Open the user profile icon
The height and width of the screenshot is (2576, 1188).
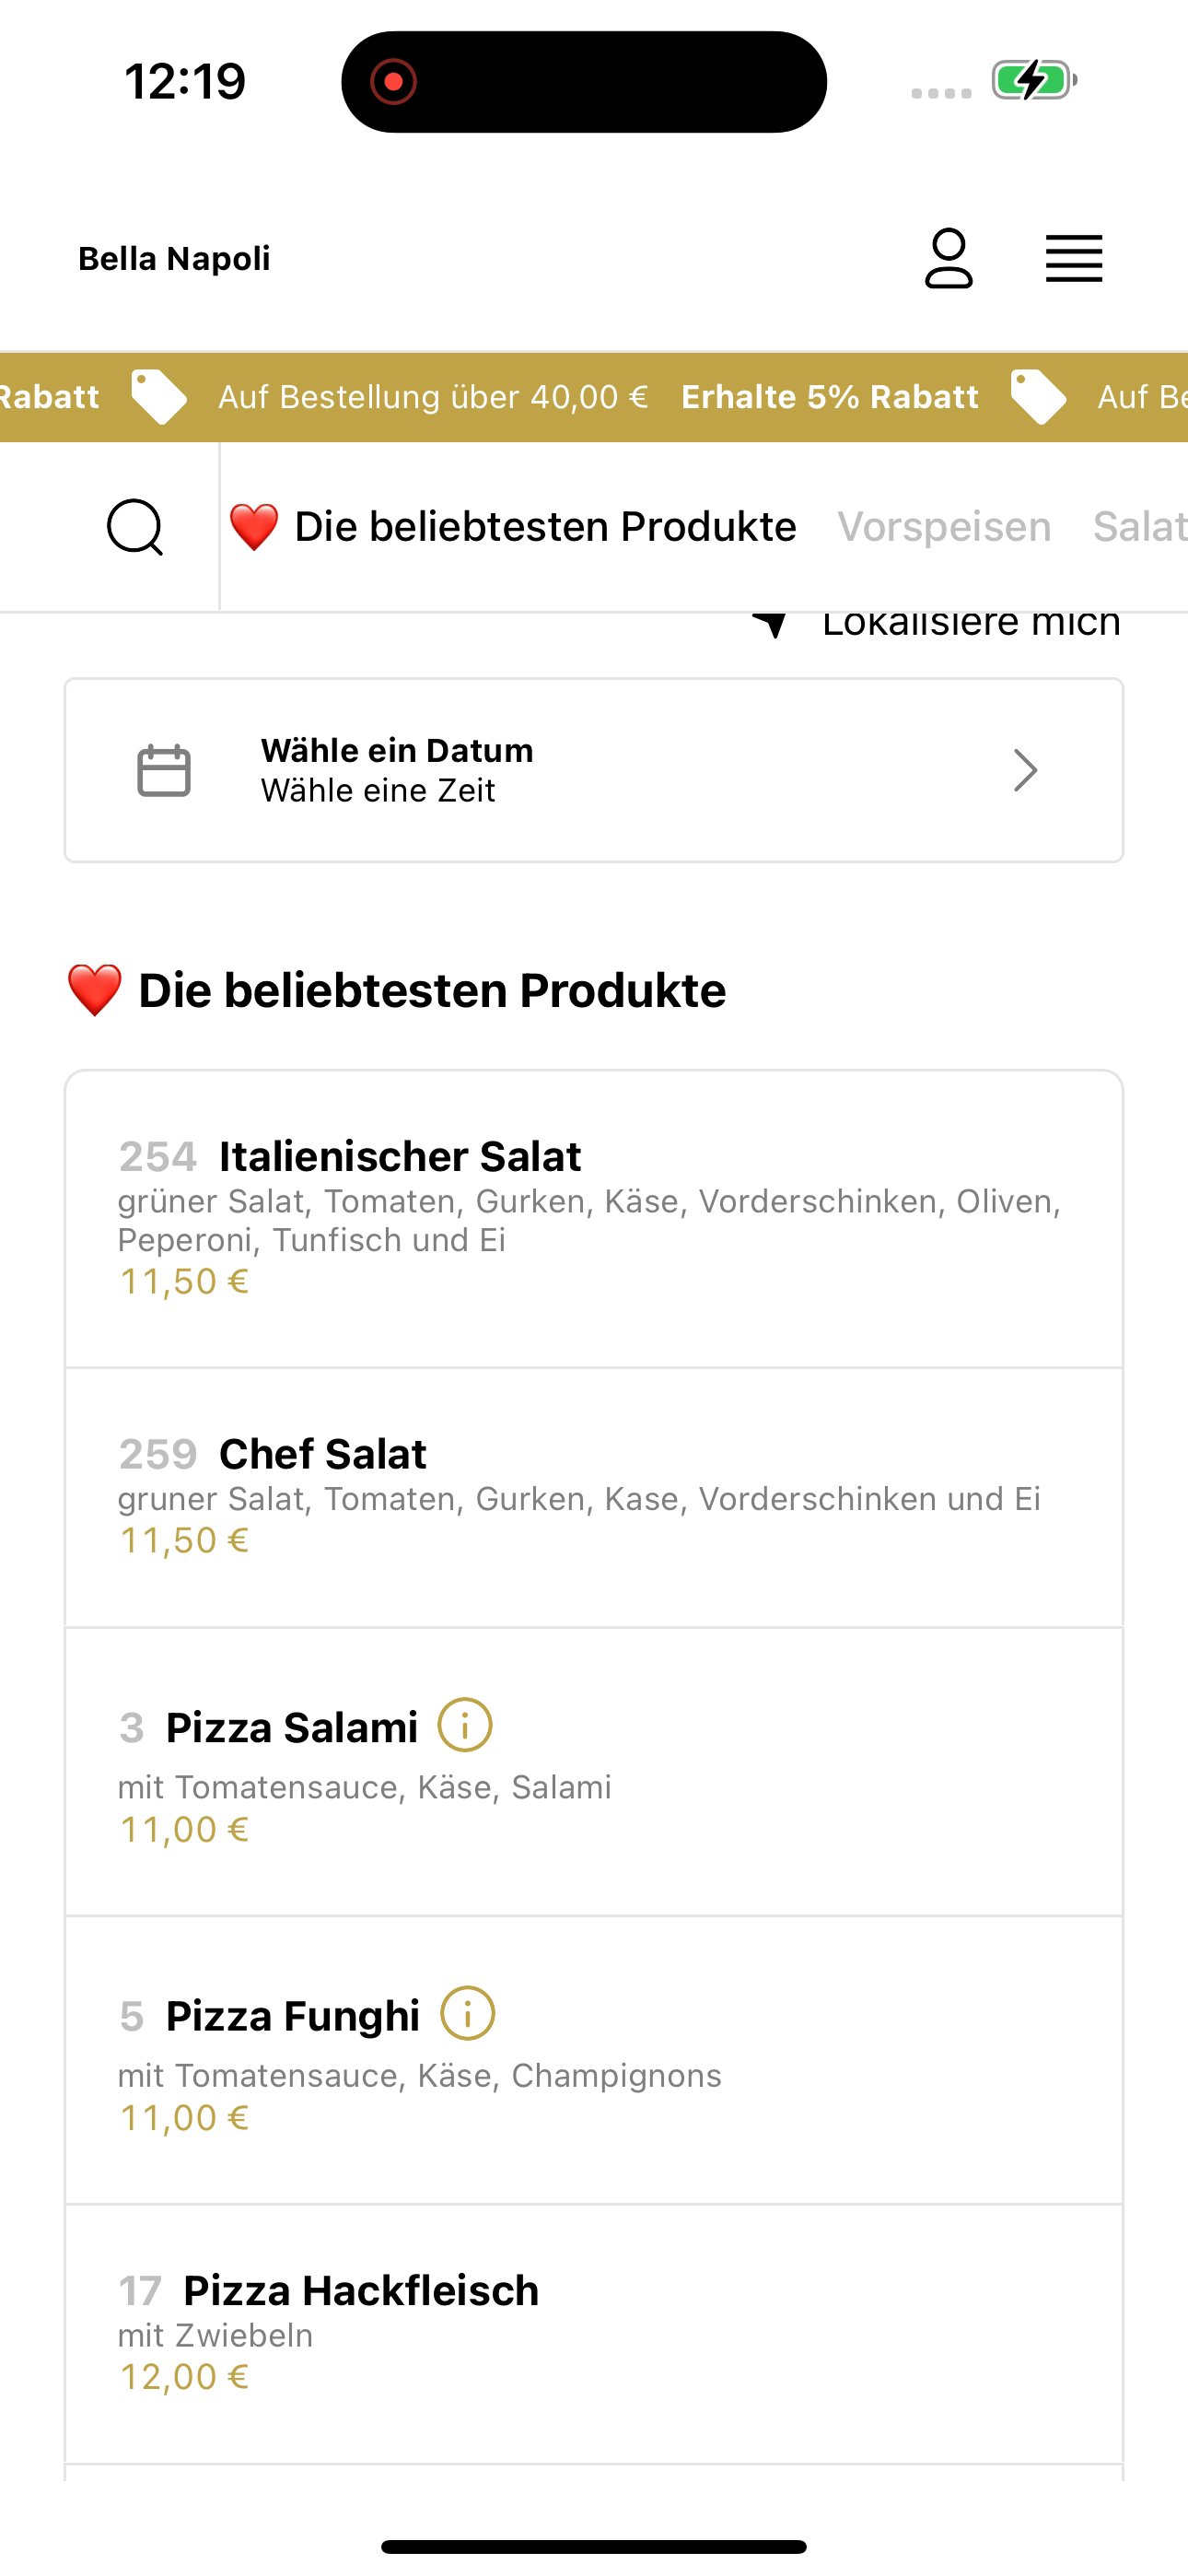pos(948,259)
